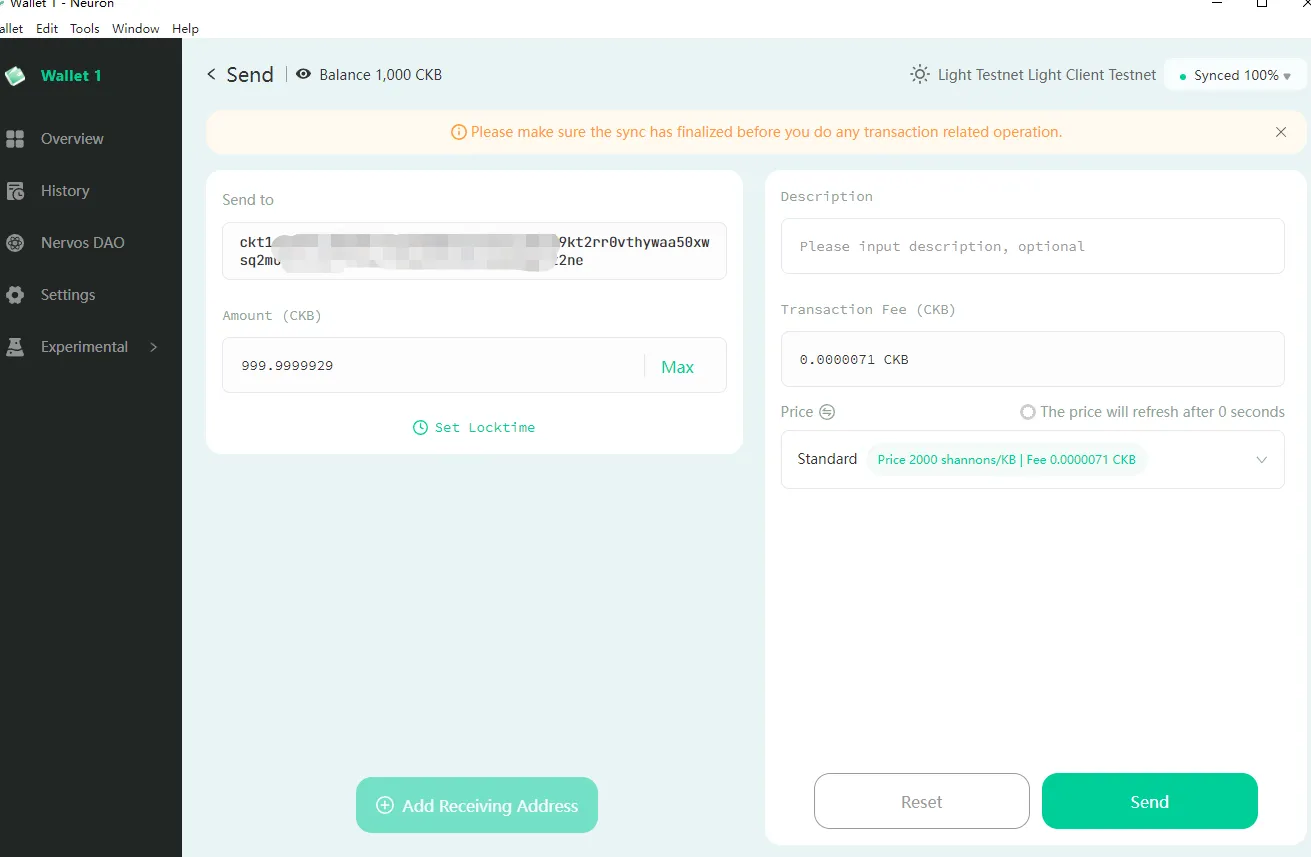Screen dimensions: 1311x857
Task: Dismiss the sync warning banner
Action: [x=1281, y=132]
